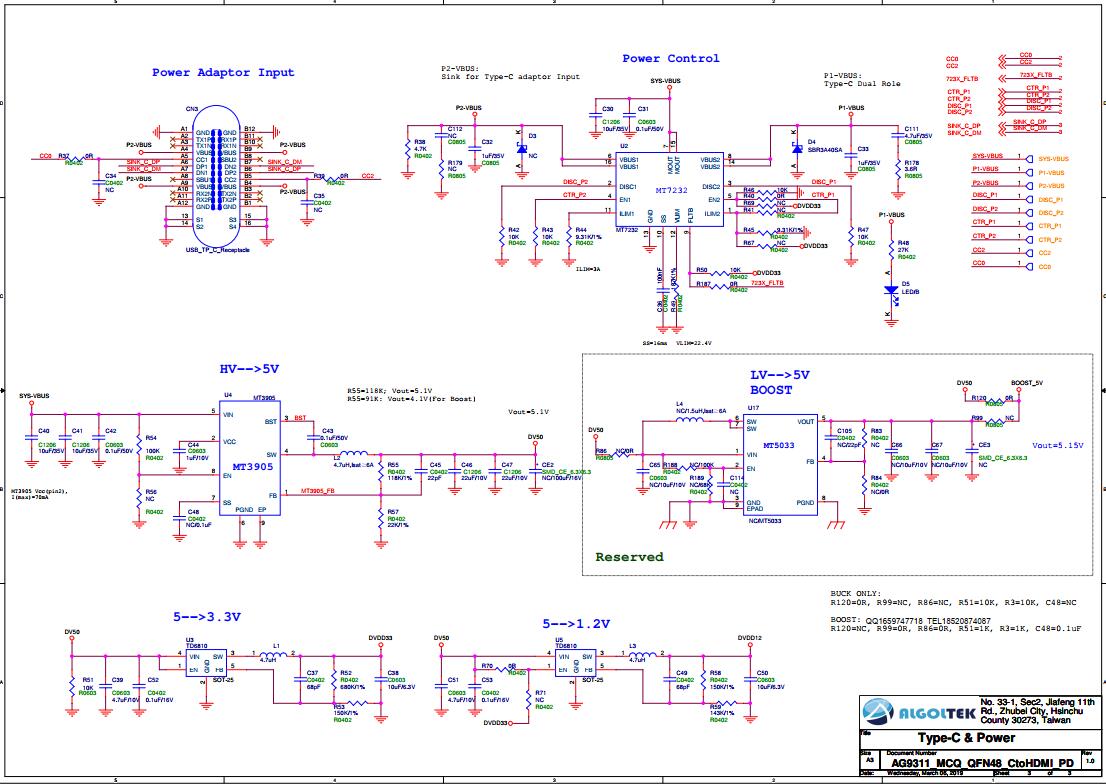Screen dimensions: 1106x784
Task: Select the R178 3.6R resistor symbol
Action: click(x=897, y=170)
